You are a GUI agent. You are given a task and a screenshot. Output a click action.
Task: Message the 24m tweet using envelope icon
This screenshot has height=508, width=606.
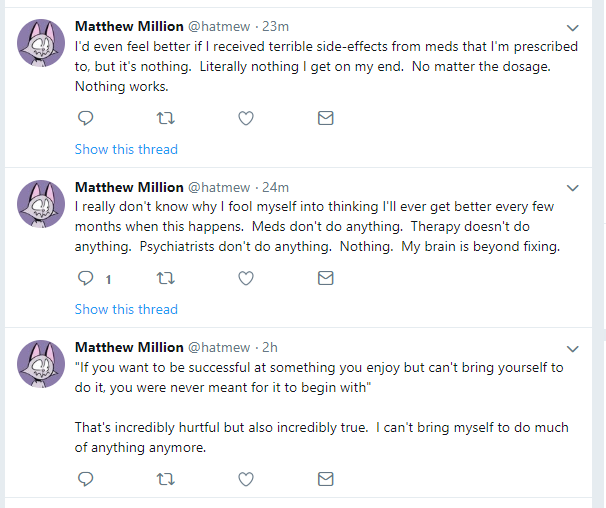(x=325, y=278)
